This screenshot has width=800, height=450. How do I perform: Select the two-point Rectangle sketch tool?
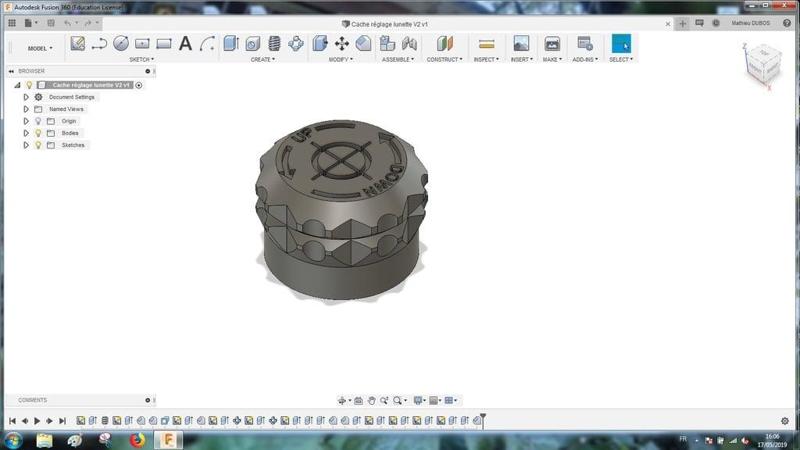[x=164, y=44]
